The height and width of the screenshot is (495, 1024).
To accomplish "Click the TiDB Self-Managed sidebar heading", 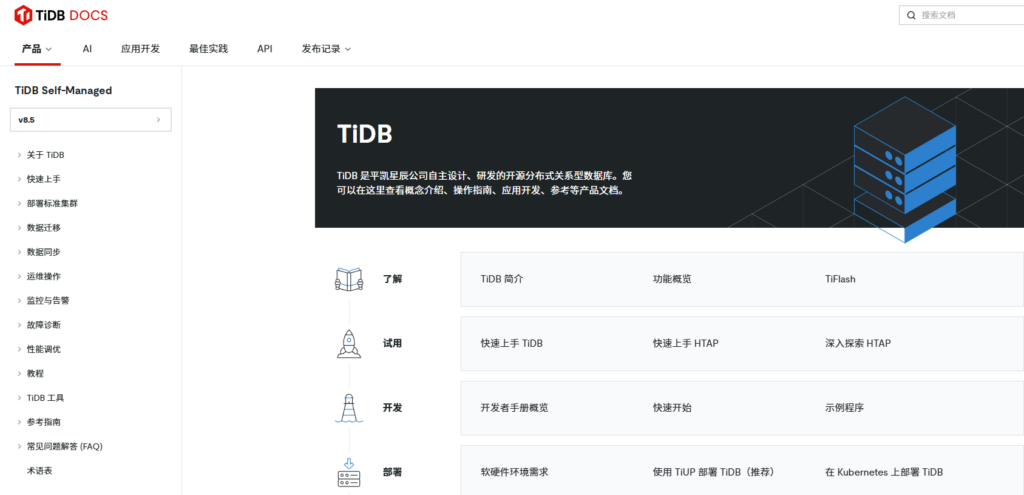I will tap(63, 90).
